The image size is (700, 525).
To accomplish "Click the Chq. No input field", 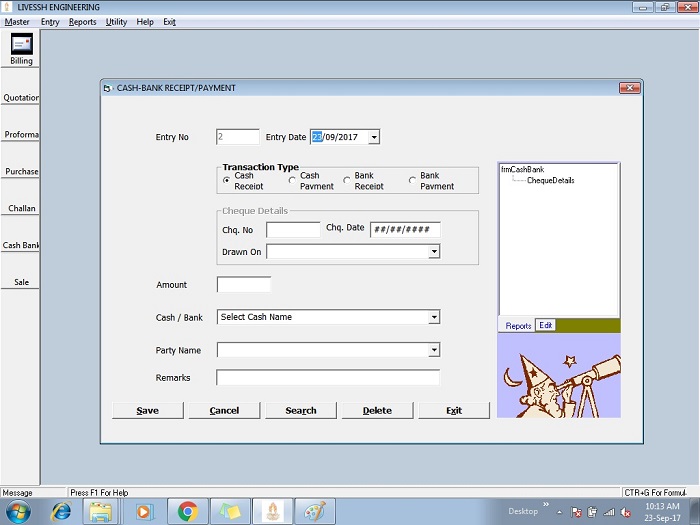I will pos(293,229).
